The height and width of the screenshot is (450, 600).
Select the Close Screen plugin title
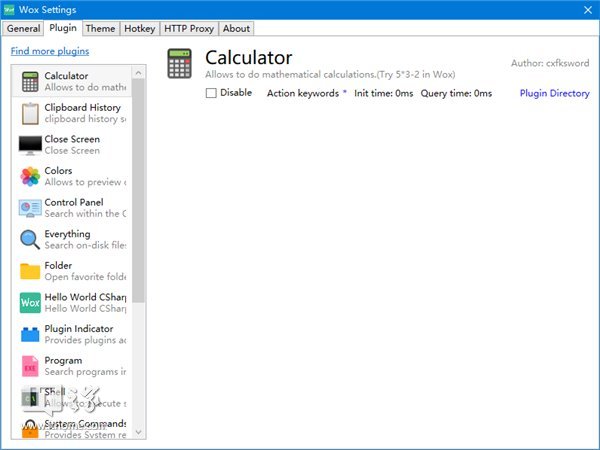(x=72, y=139)
